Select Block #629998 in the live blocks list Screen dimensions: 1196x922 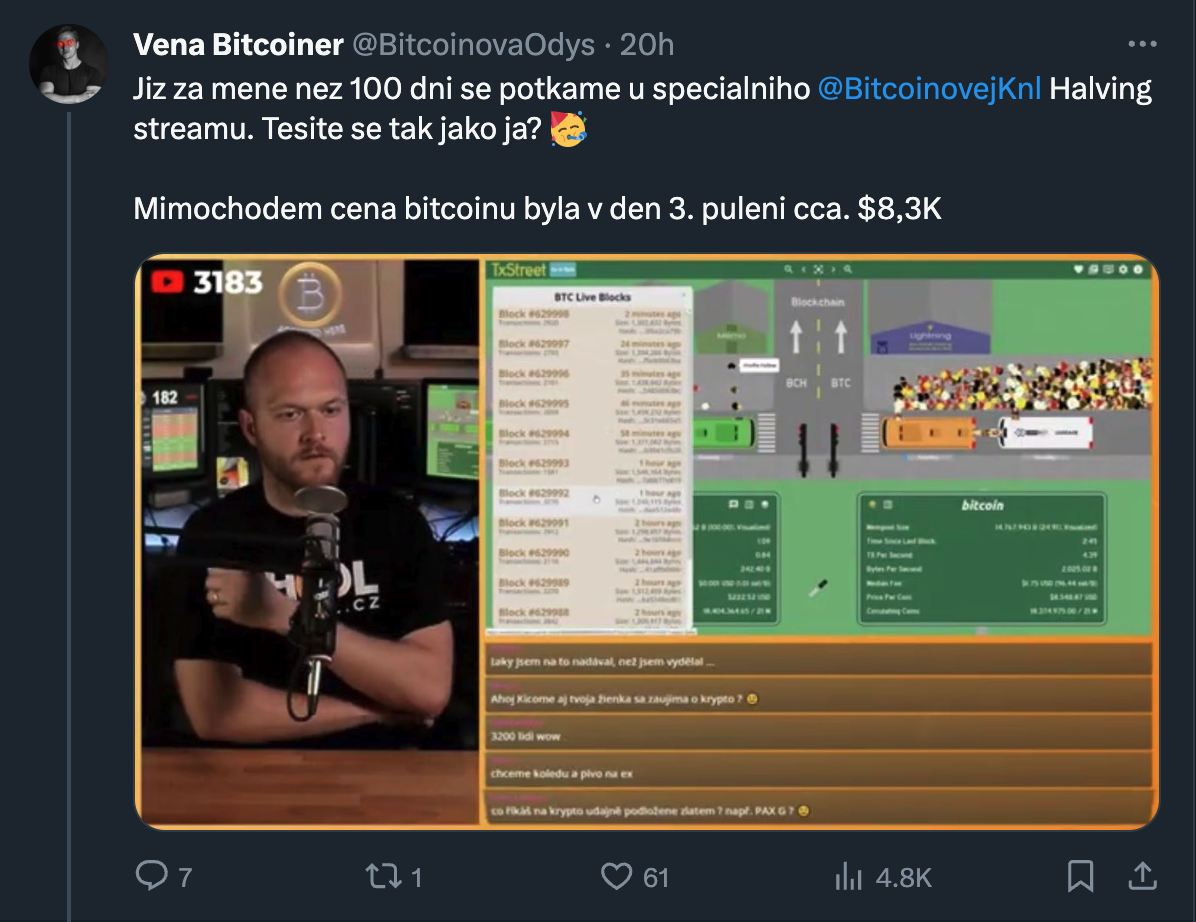tap(592, 318)
